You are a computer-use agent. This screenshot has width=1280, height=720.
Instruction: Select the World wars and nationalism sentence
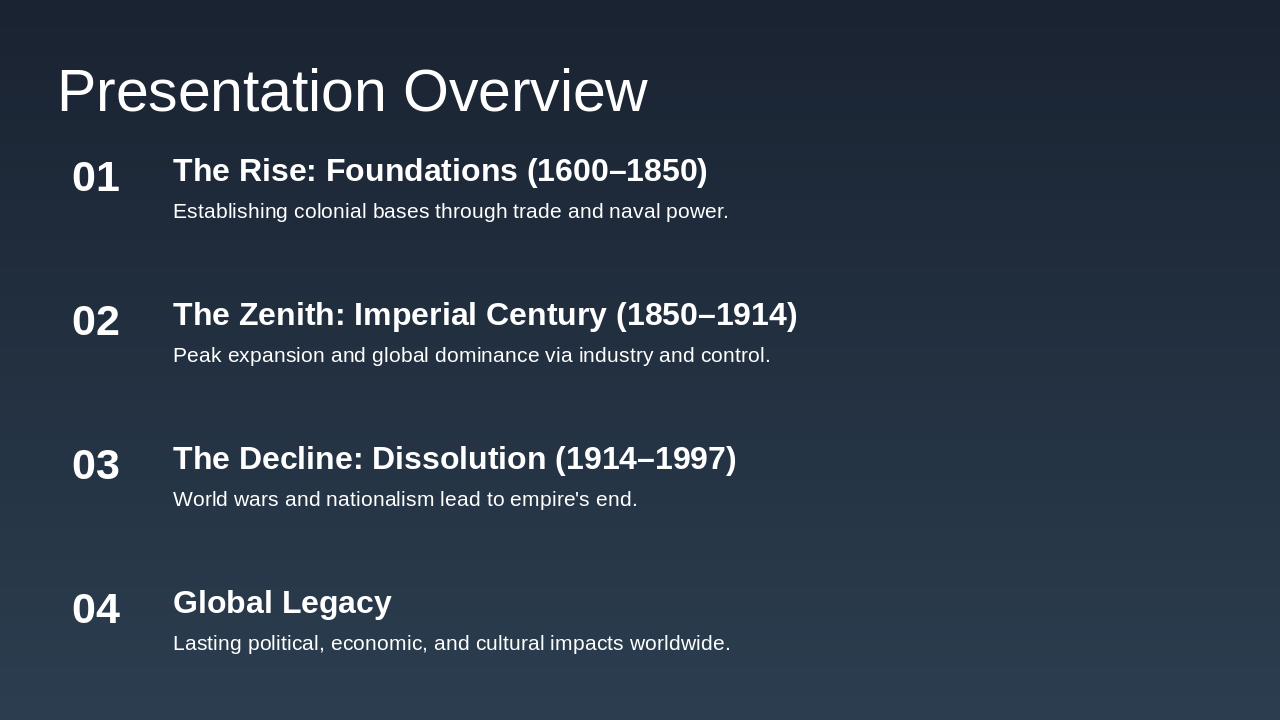click(x=405, y=499)
